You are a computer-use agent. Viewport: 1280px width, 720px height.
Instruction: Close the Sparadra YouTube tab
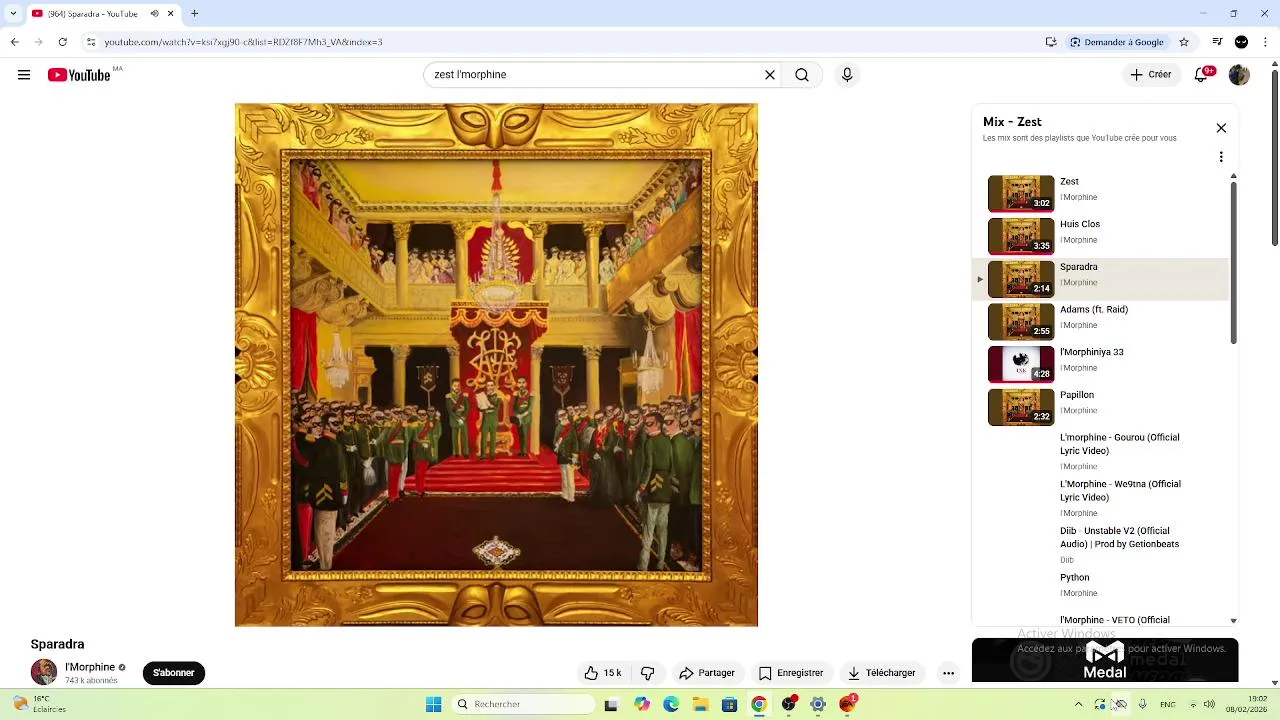pyautogui.click(x=171, y=14)
